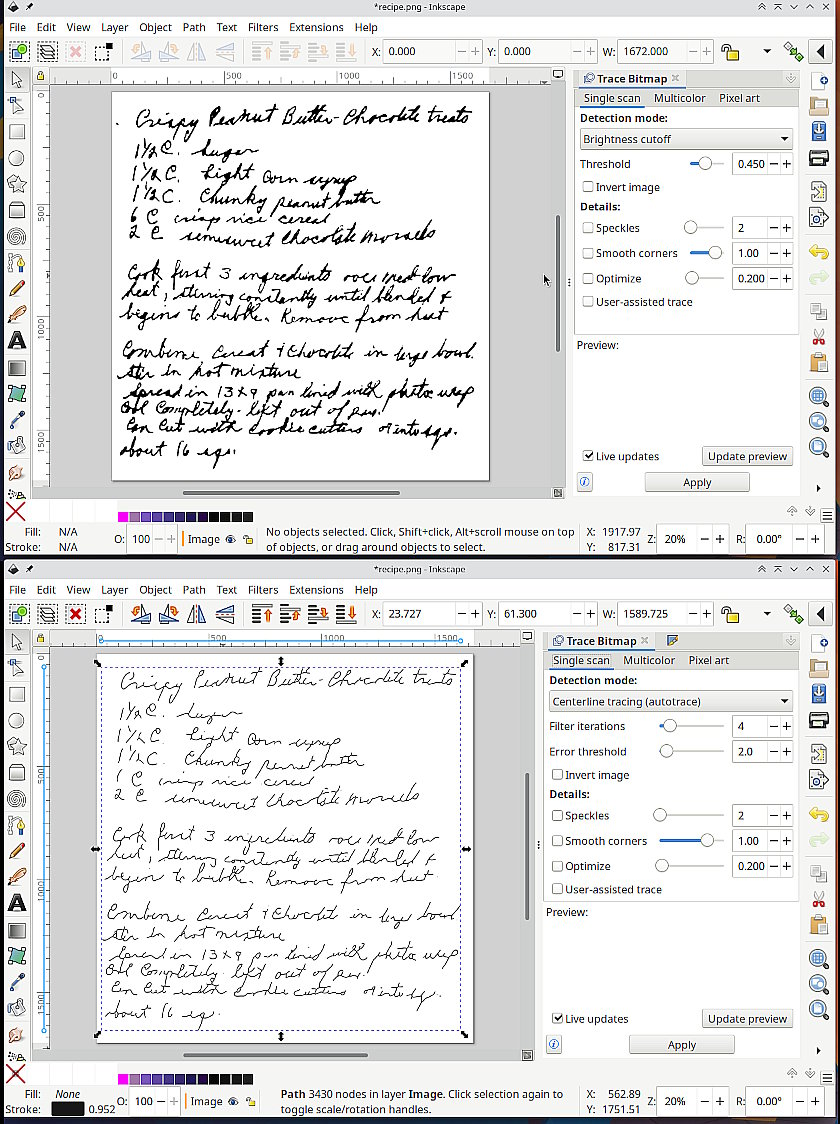This screenshot has height=1124, width=840.
Task: Click Raise to top icon in lower window
Action: click(x=262, y=614)
